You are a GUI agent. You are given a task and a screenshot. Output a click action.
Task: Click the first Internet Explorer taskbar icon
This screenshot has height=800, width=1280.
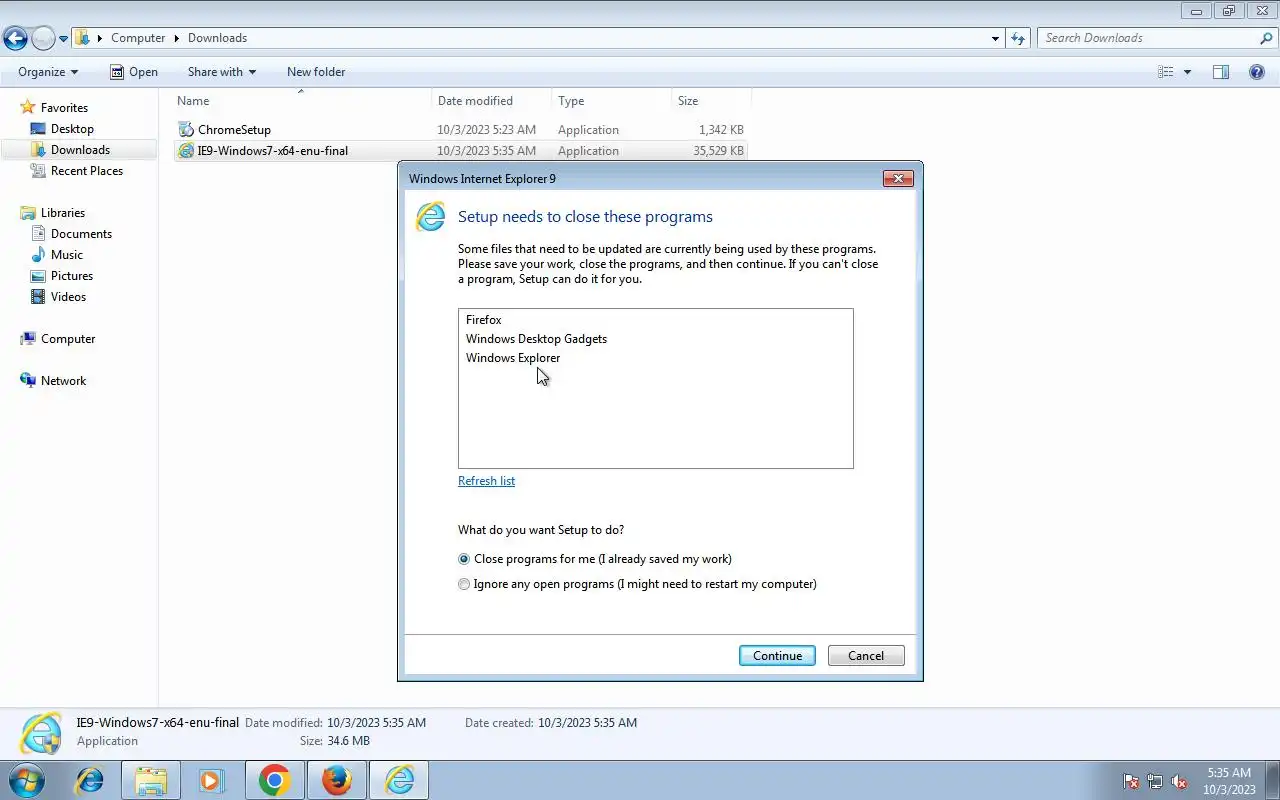pyautogui.click(x=90, y=780)
